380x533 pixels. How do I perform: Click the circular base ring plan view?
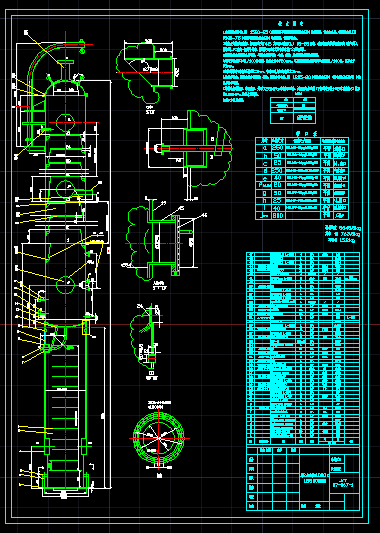click(x=158, y=438)
